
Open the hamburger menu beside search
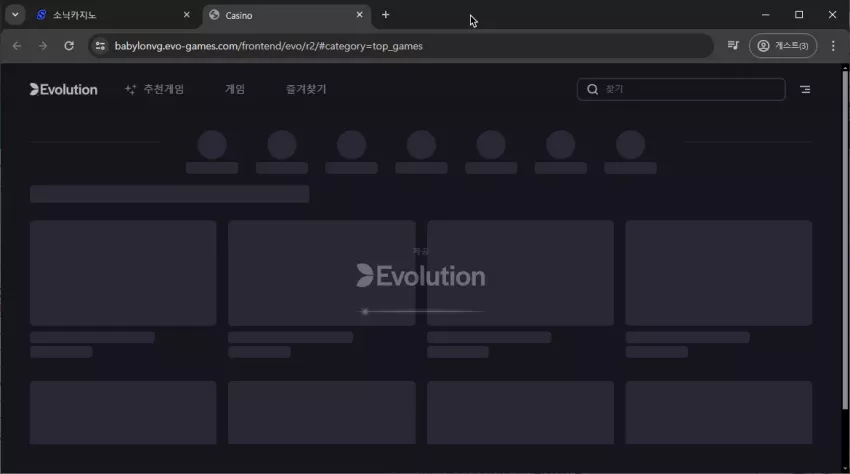point(805,89)
